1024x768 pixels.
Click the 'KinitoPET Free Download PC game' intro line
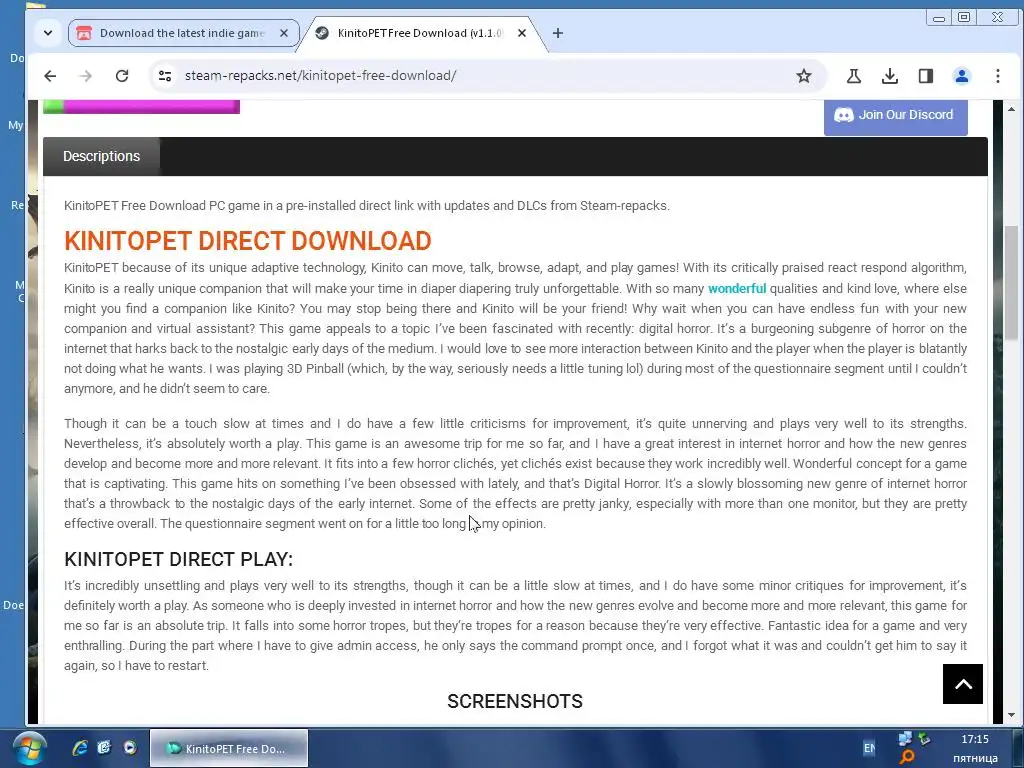click(x=366, y=206)
